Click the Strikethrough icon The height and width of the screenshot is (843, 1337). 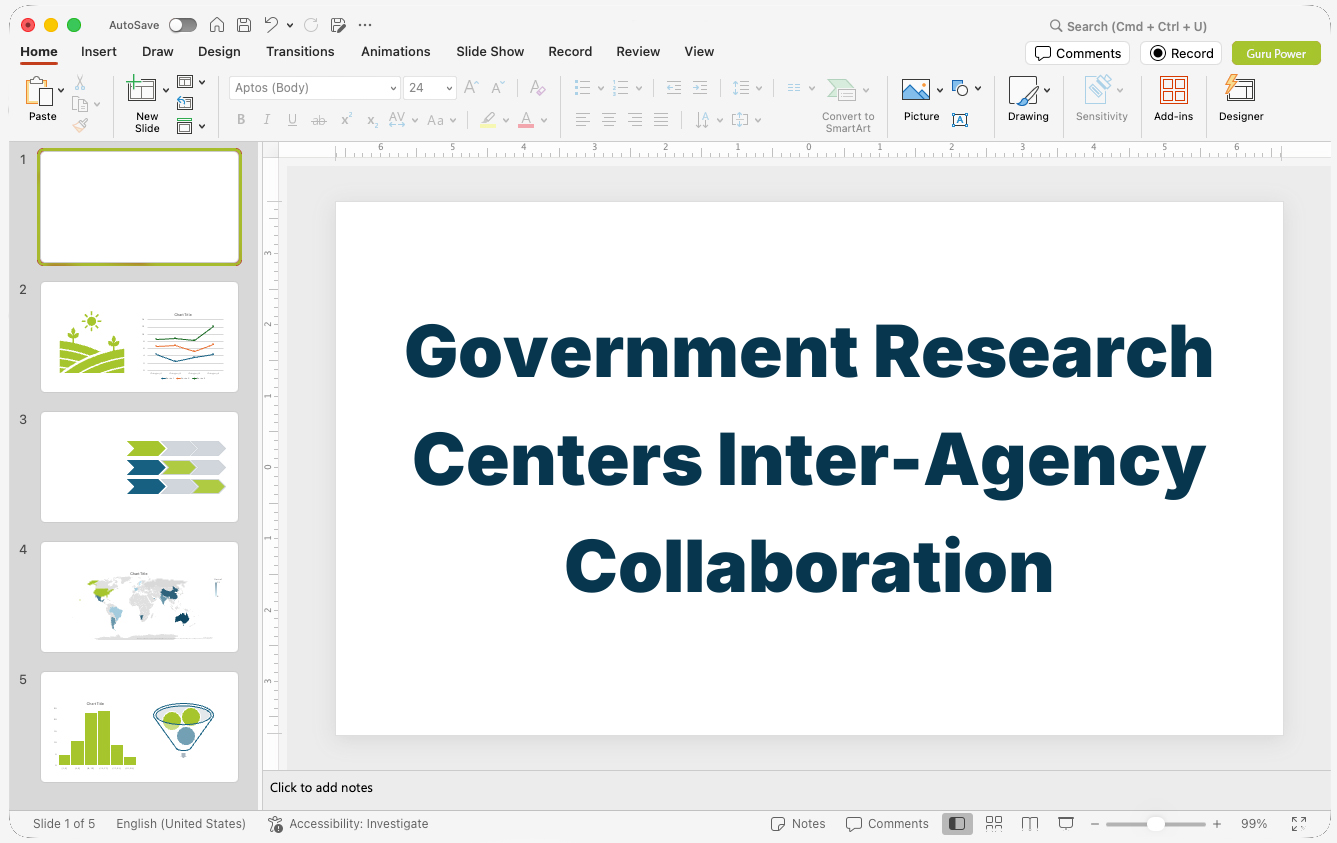319,120
